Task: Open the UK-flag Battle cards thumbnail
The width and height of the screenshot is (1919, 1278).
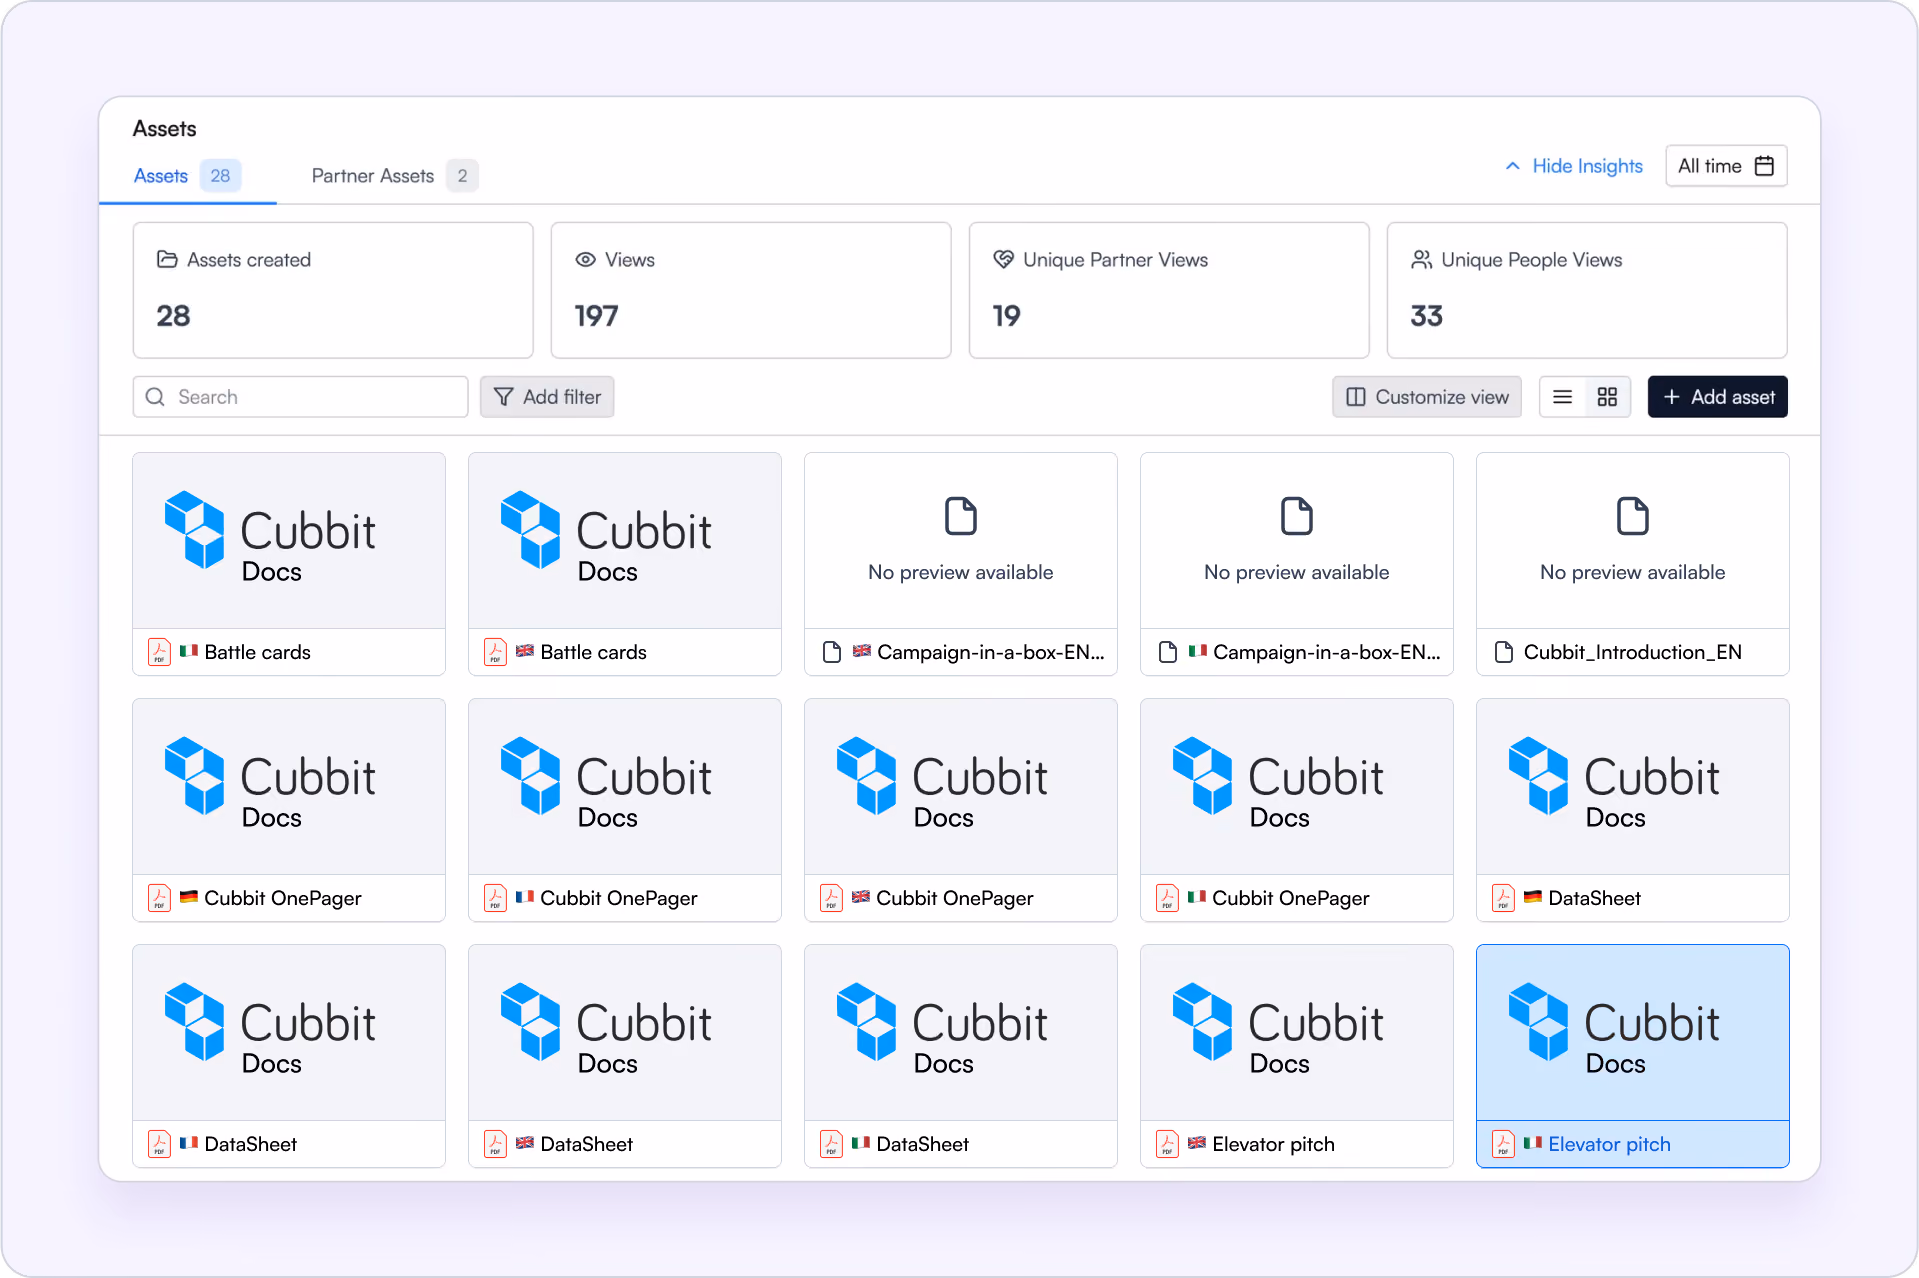Action: (x=625, y=541)
